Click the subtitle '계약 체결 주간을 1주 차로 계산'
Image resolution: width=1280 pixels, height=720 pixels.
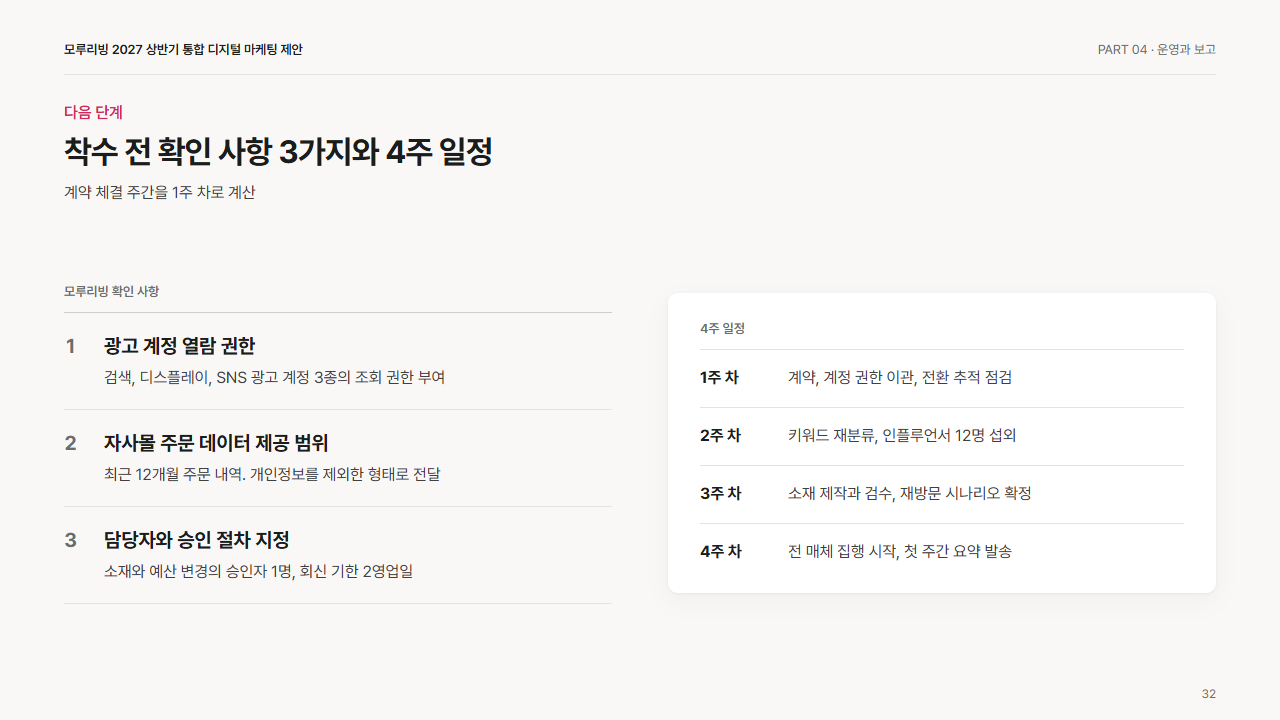[x=160, y=192]
